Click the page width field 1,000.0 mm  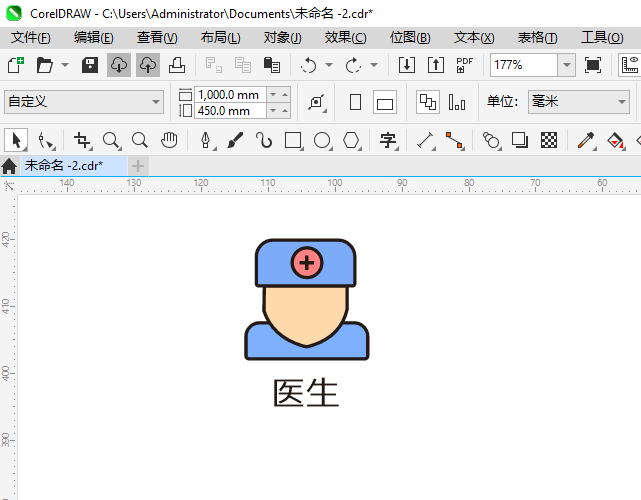230,95
